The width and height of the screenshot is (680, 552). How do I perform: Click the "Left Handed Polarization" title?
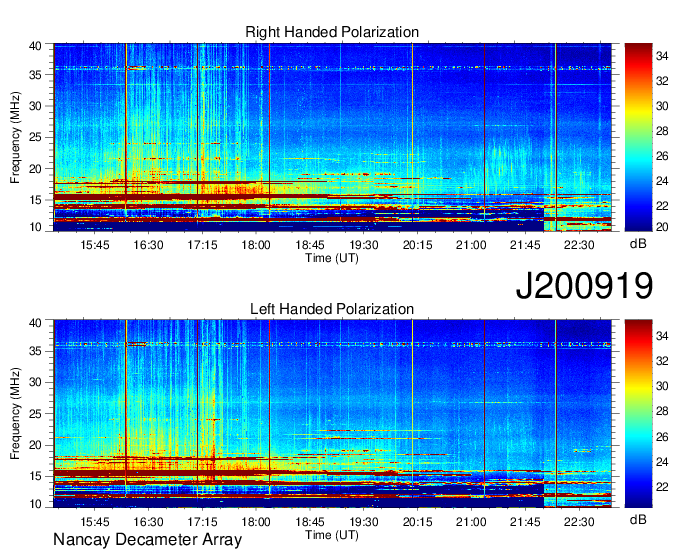tap(332, 309)
